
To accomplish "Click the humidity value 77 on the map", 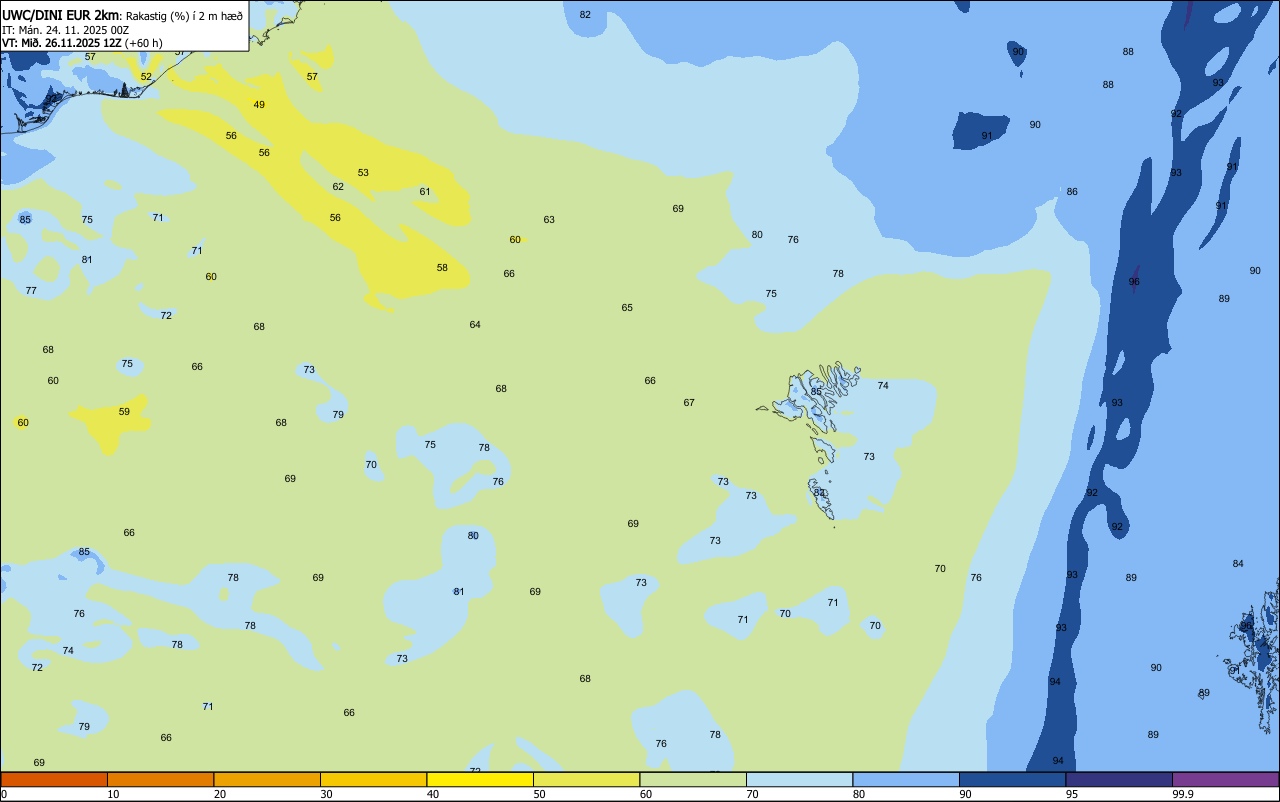I will tap(31, 291).
